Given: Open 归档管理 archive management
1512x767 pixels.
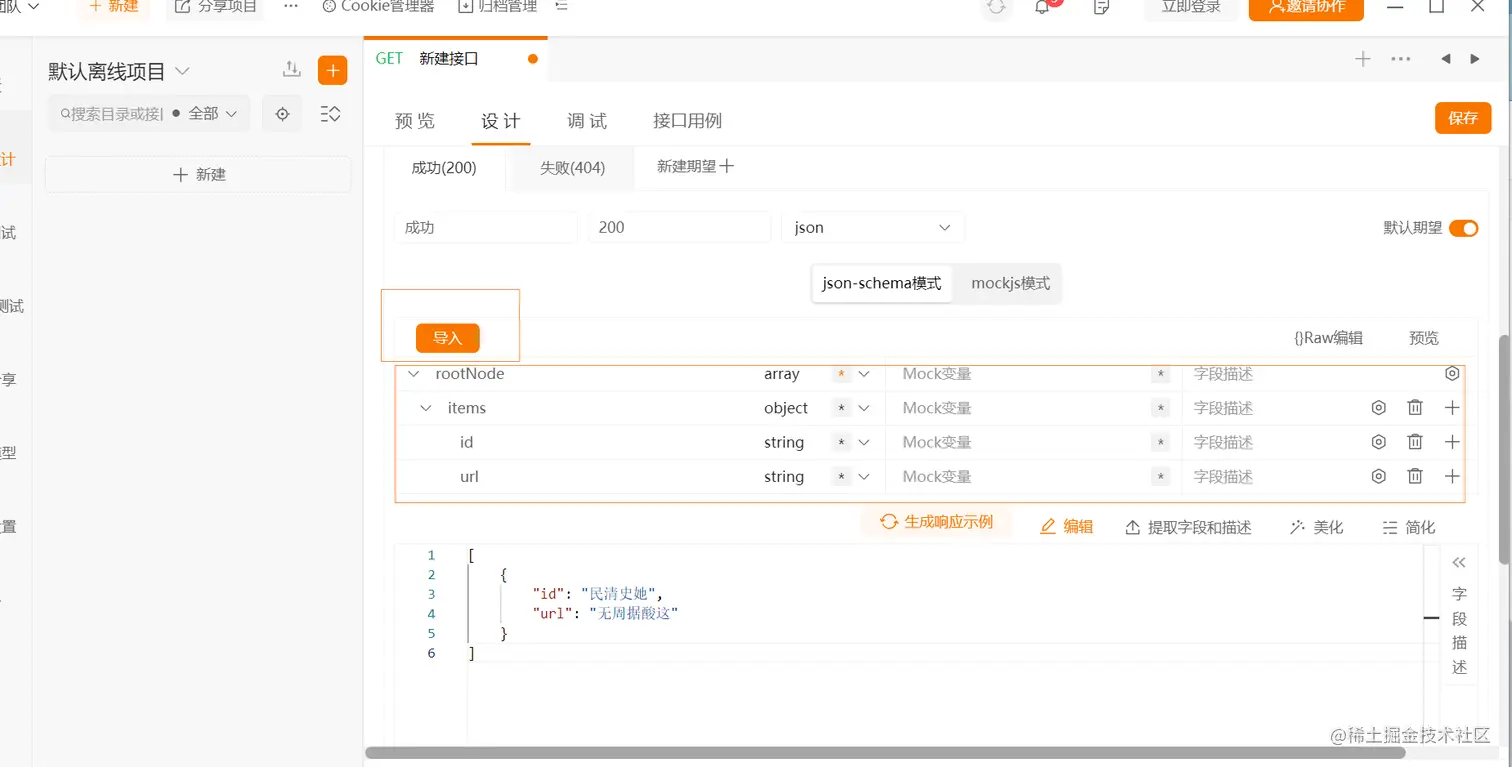Looking at the screenshot, I should 497,6.
